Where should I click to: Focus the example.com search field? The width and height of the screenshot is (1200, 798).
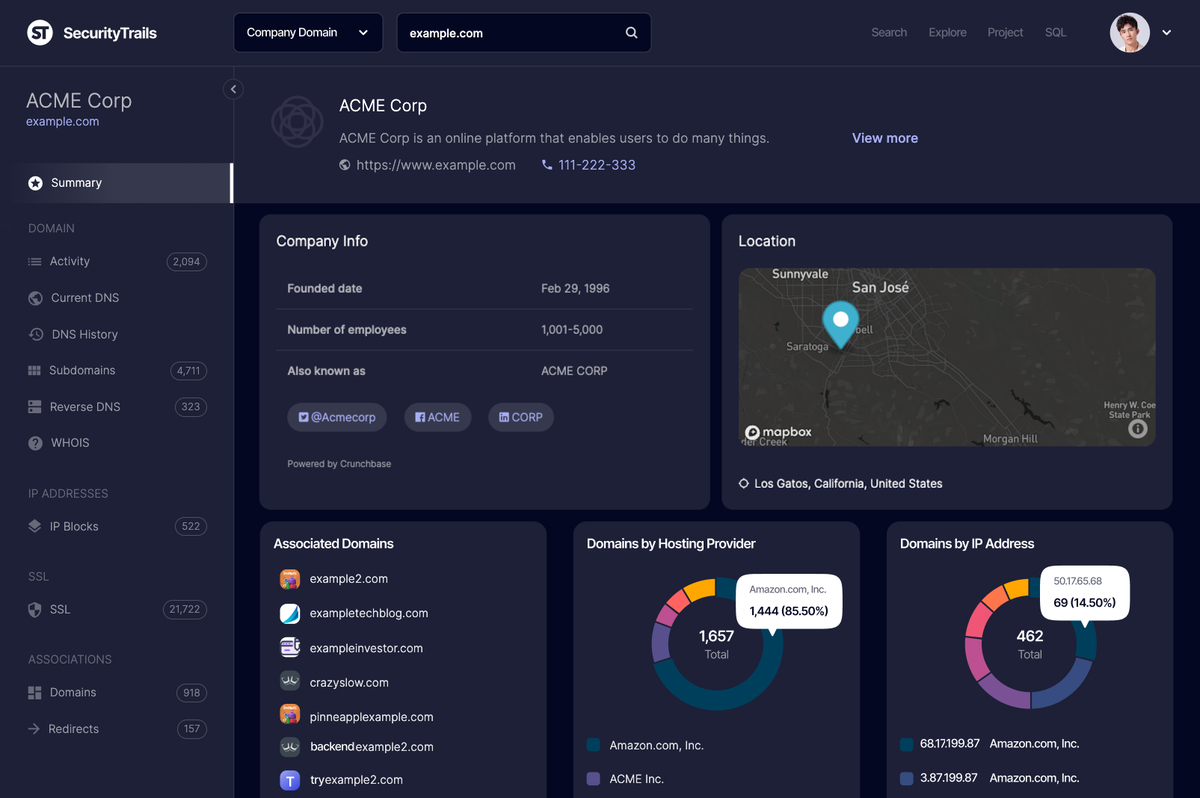click(524, 33)
